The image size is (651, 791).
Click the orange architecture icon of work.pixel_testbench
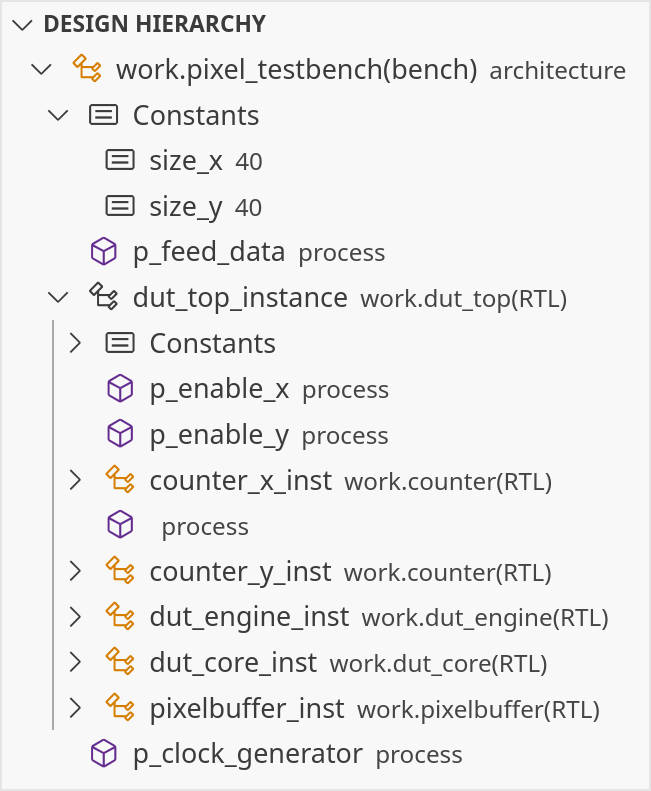click(x=88, y=69)
